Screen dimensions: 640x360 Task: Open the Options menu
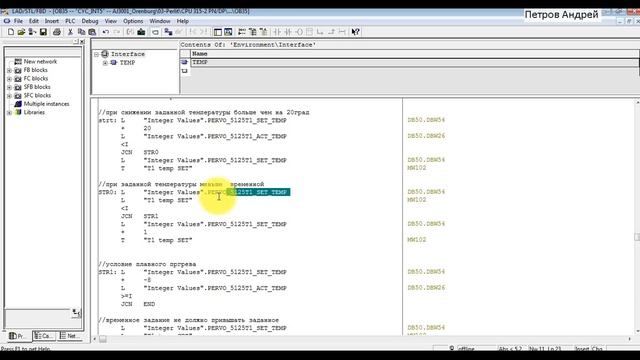coord(133,21)
